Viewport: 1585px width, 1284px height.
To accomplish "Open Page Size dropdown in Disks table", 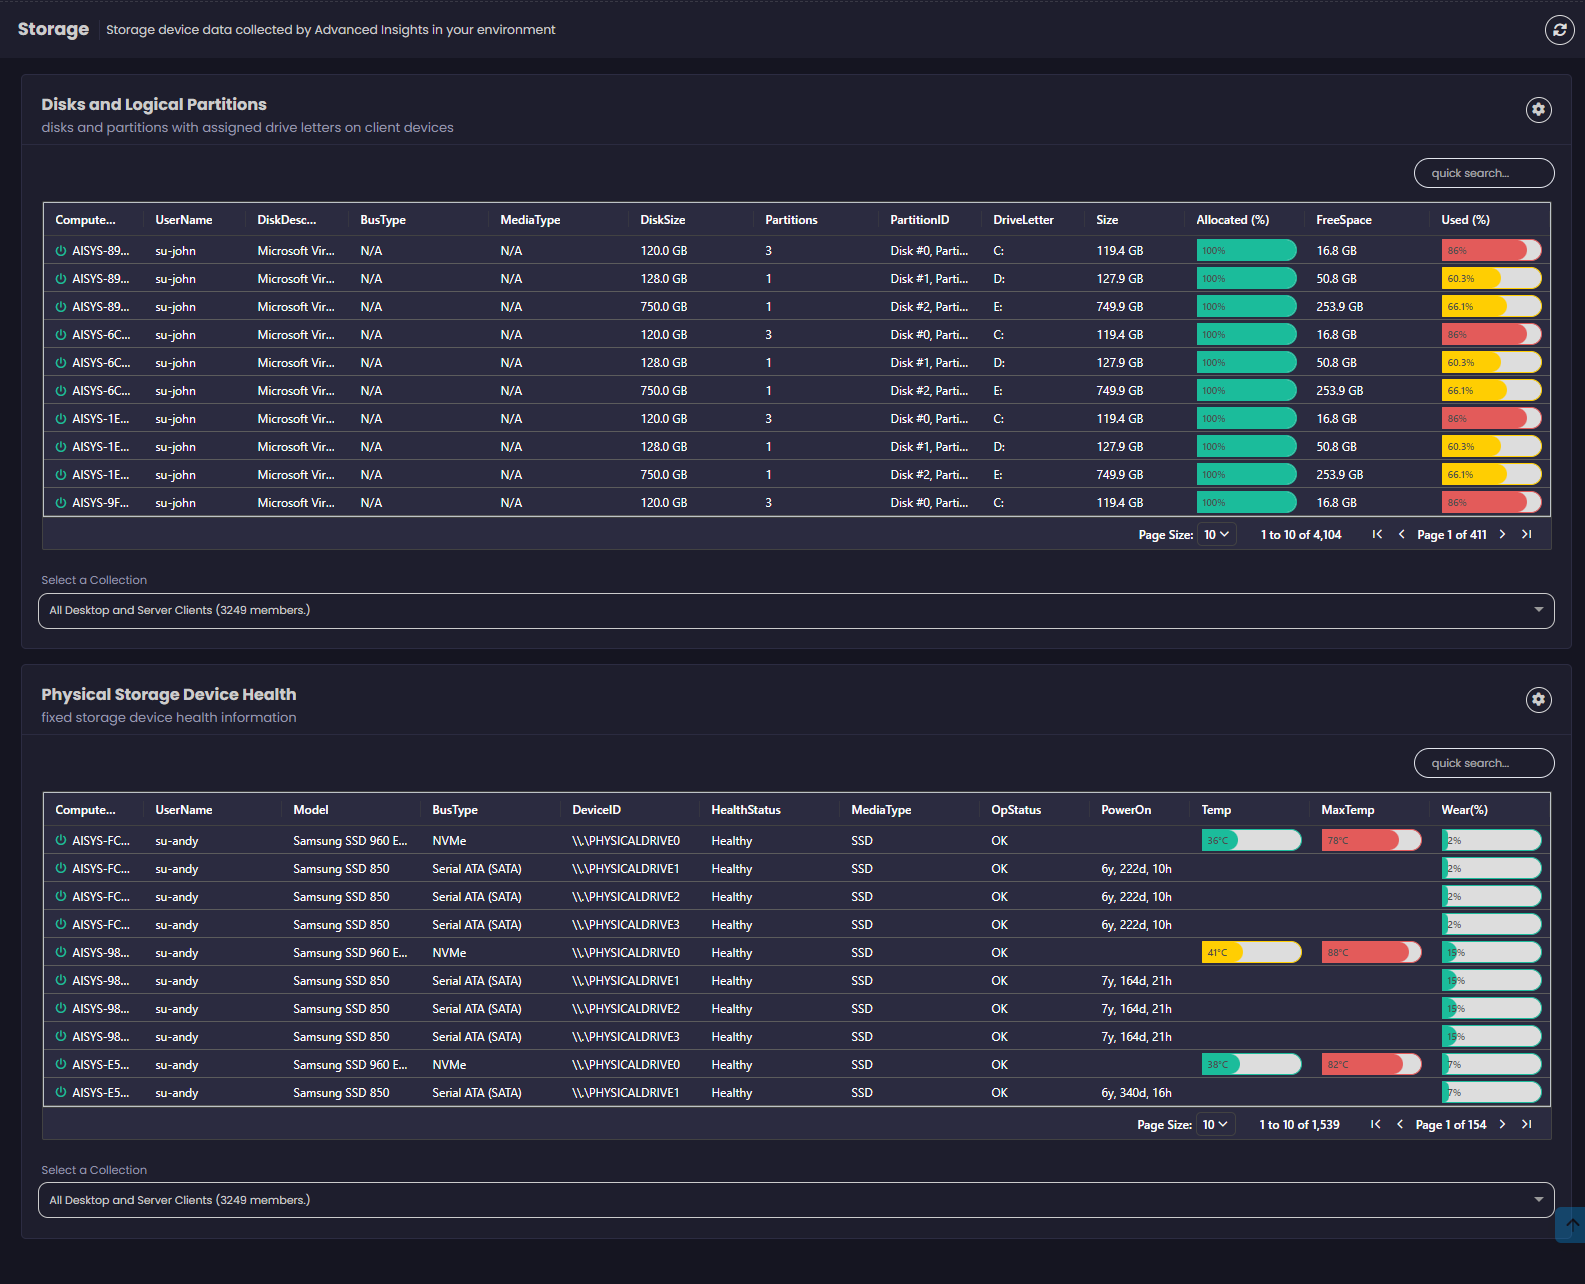I will [x=1216, y=535].
